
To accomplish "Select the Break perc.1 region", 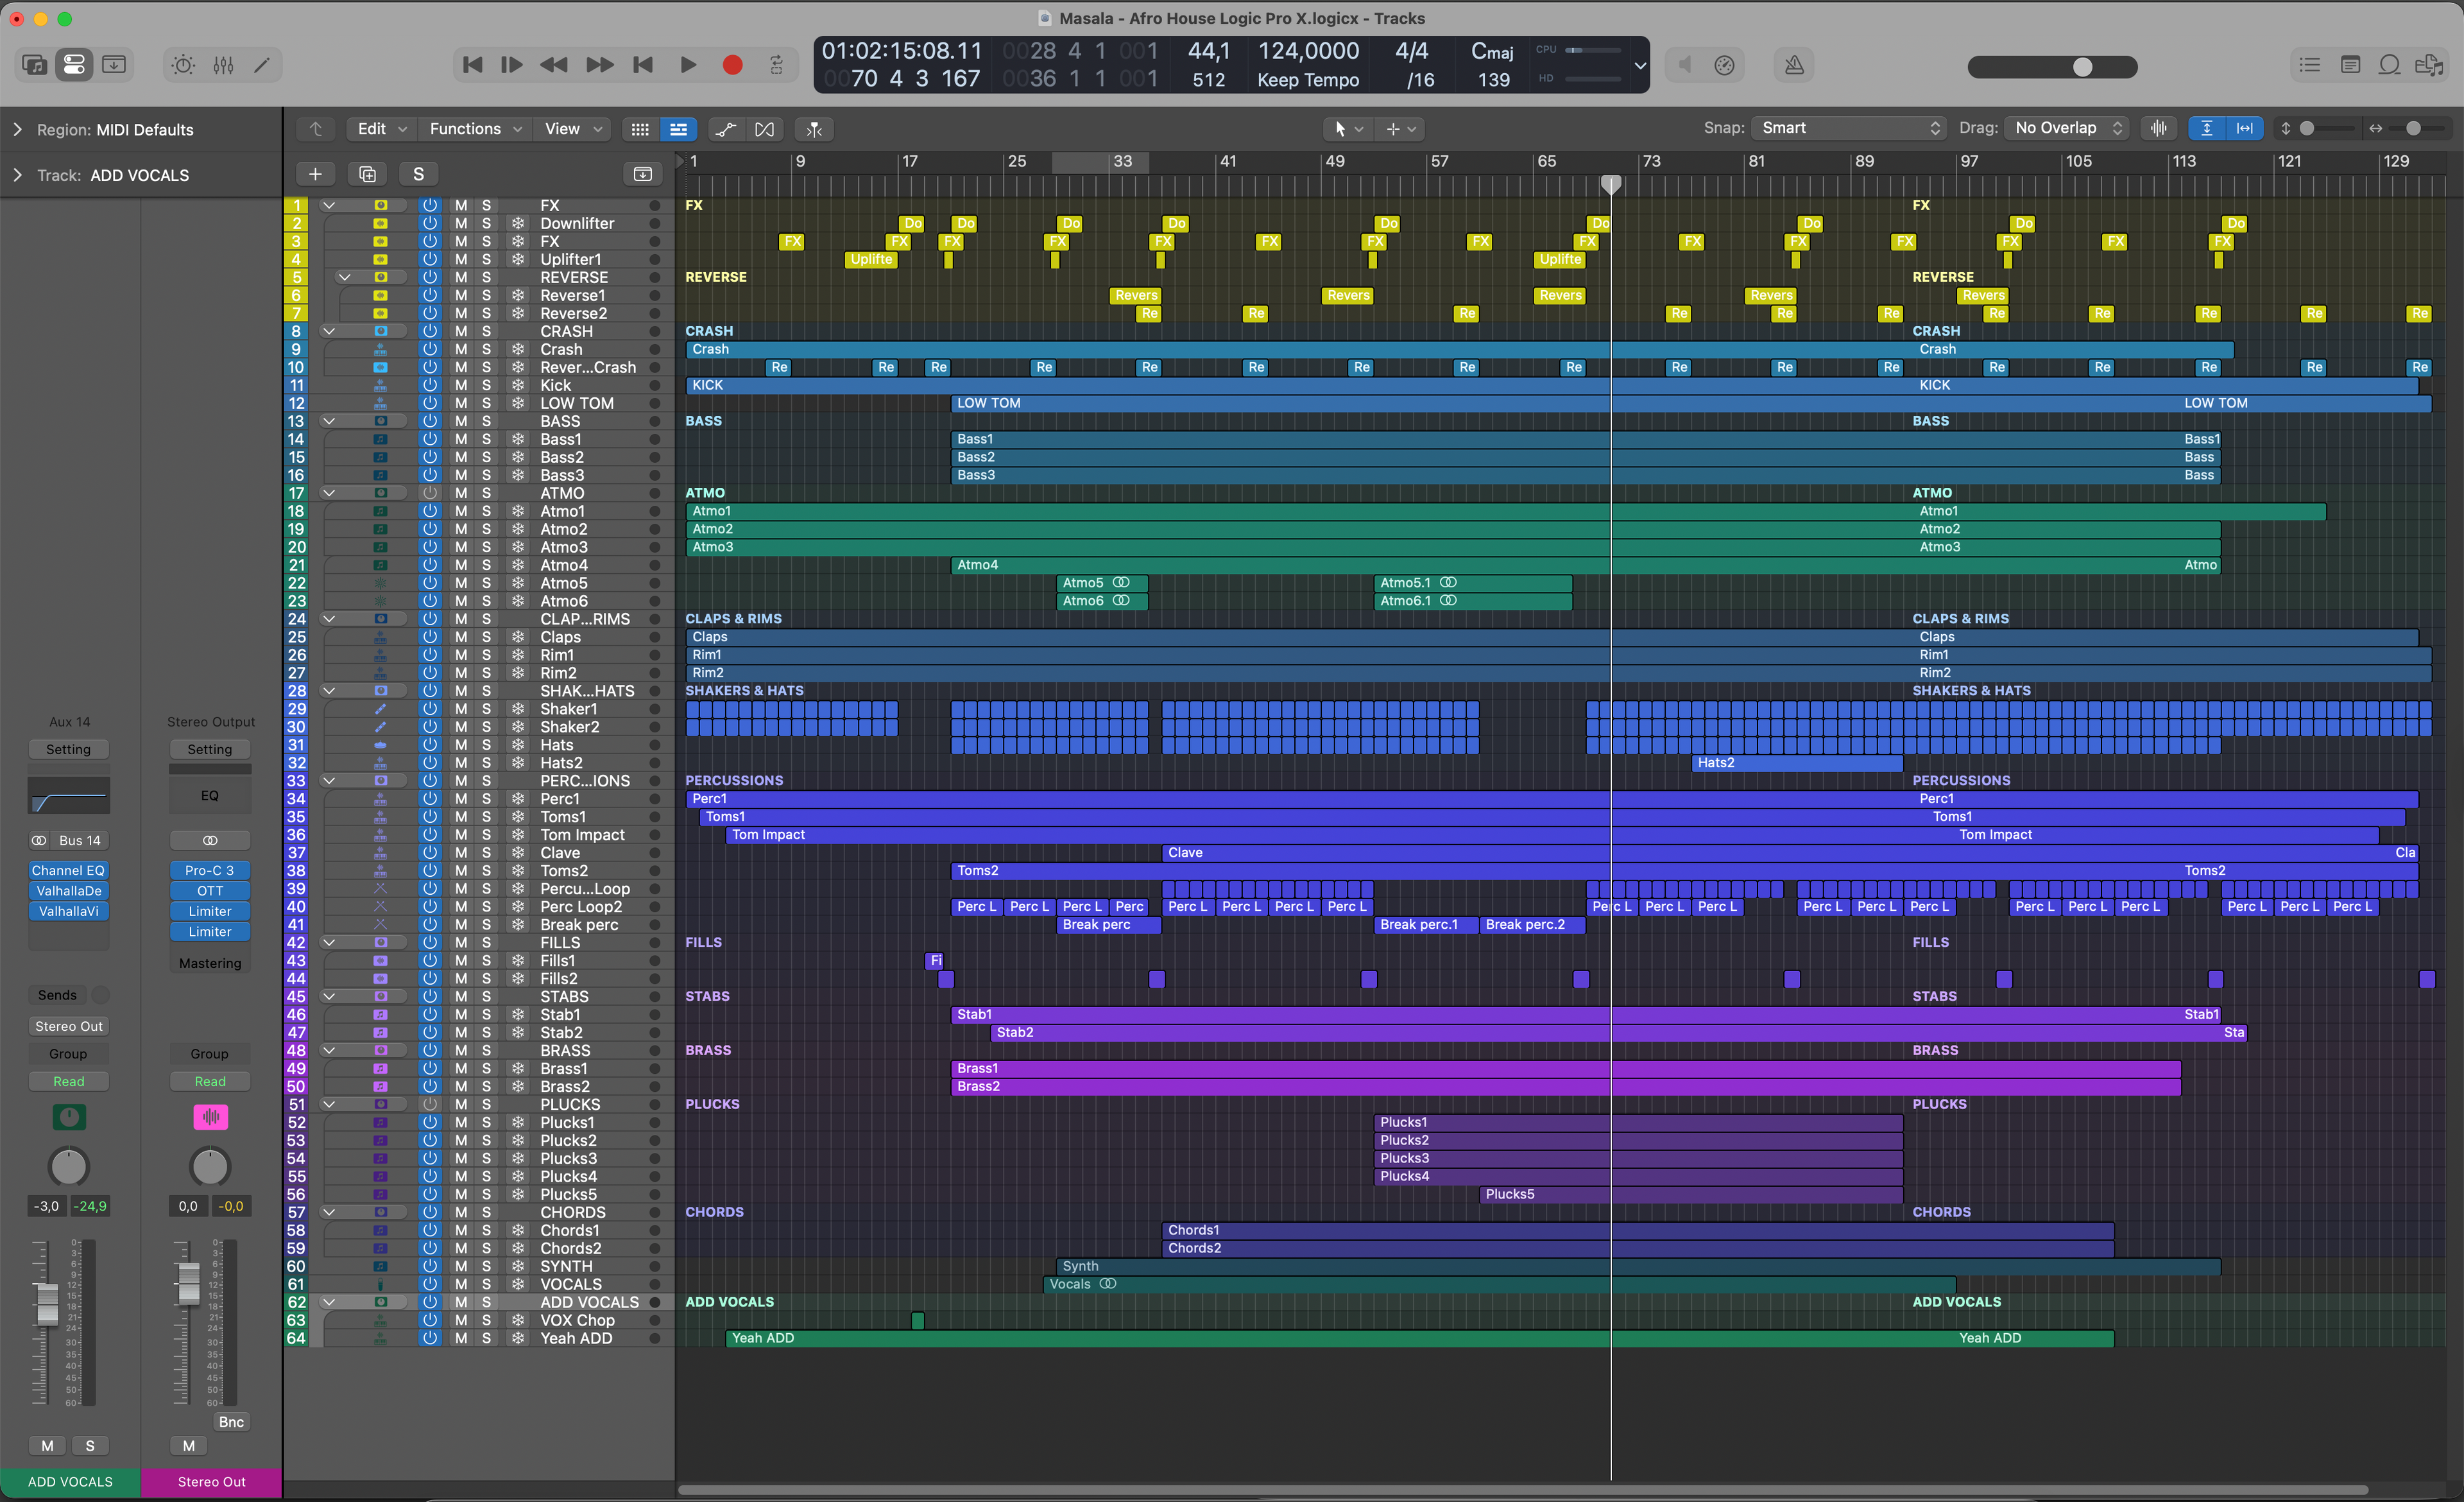I will click(1426, 924).
